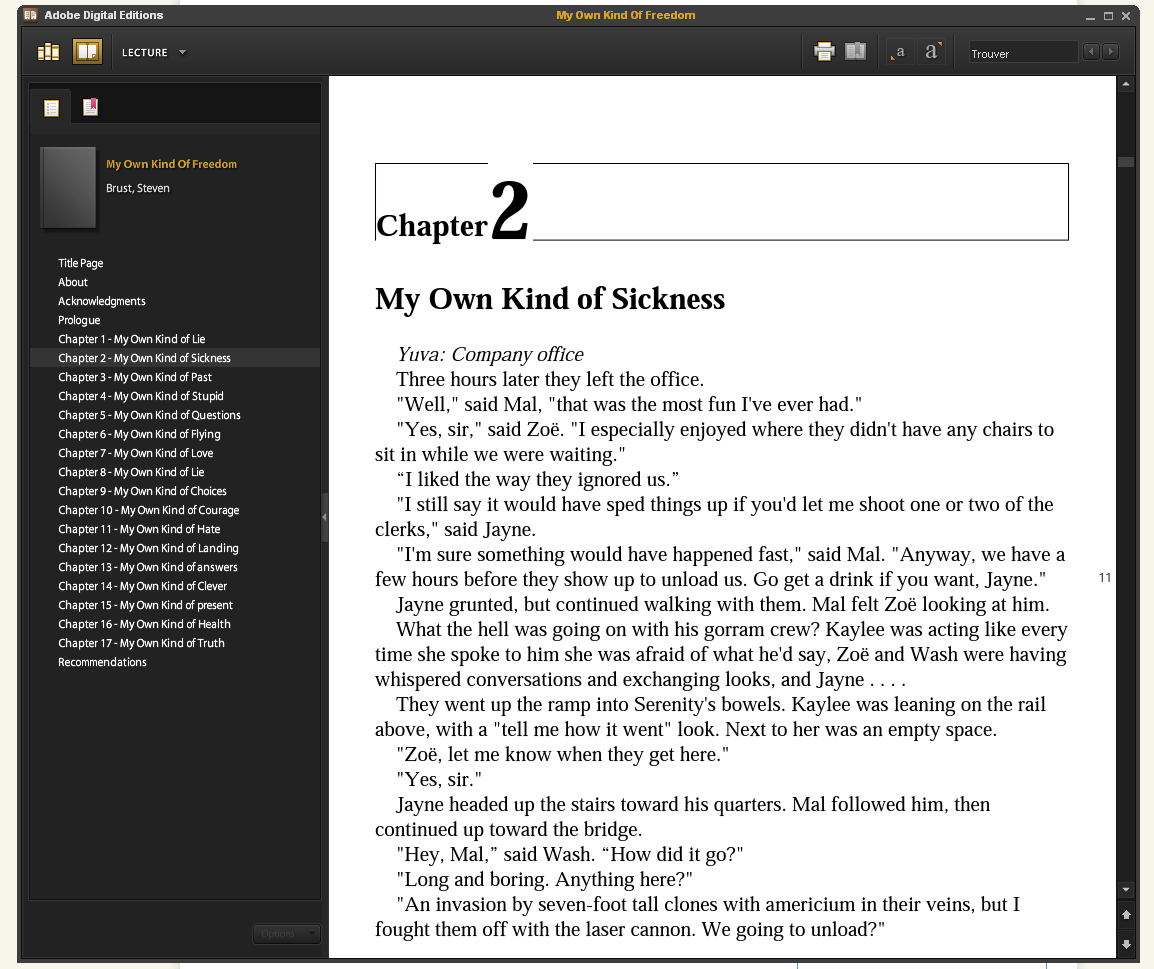Screen dimensions: 1154x969
Task: Show the bookmarks panel tab
Action: (90, 108)
